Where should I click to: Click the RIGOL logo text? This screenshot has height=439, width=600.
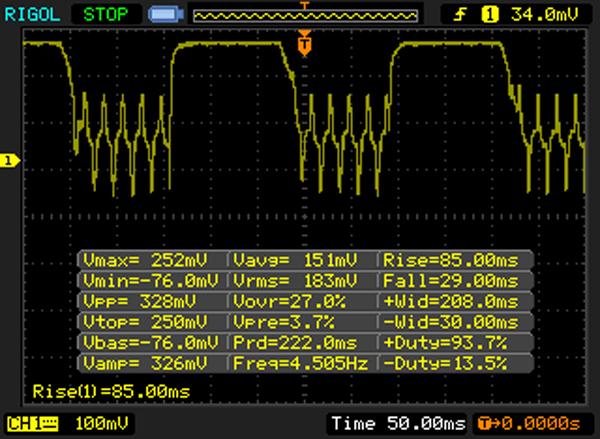point(33,15)
